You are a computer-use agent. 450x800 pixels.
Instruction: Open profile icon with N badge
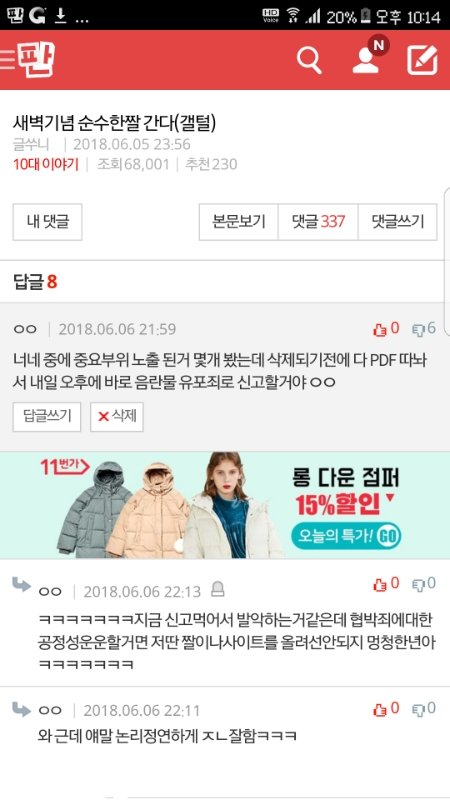tap(368, 57)
